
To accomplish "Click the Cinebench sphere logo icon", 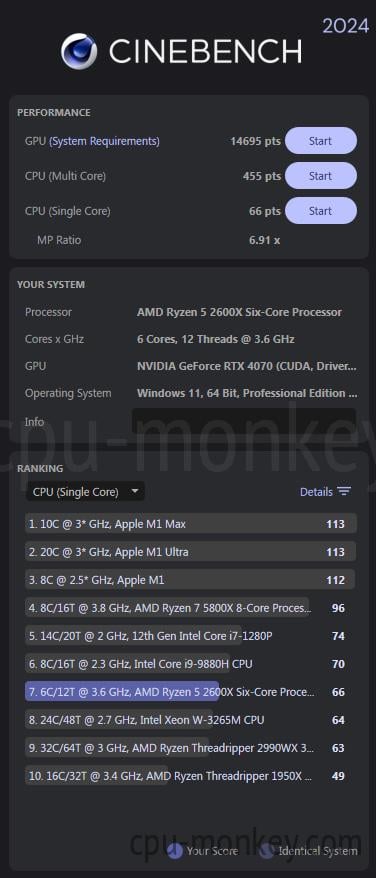I will [x=79, y=51].
